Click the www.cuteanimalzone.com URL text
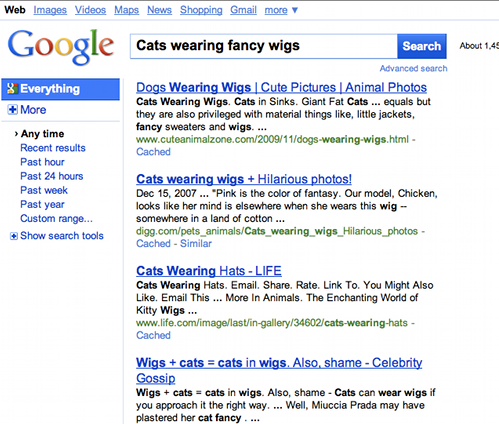499x424 pixels. click(272, 139)
